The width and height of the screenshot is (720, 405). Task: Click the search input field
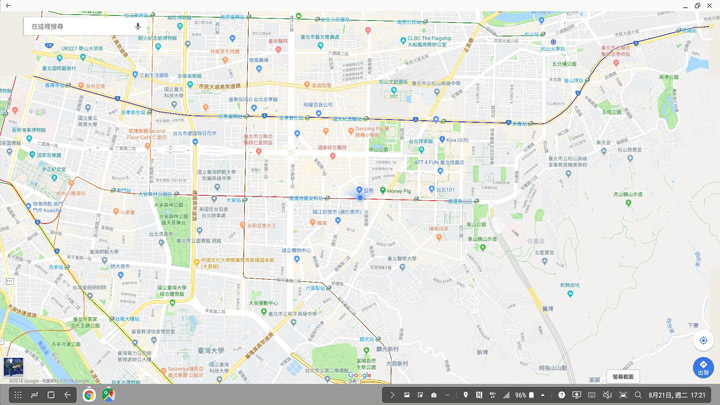point(75,26)
